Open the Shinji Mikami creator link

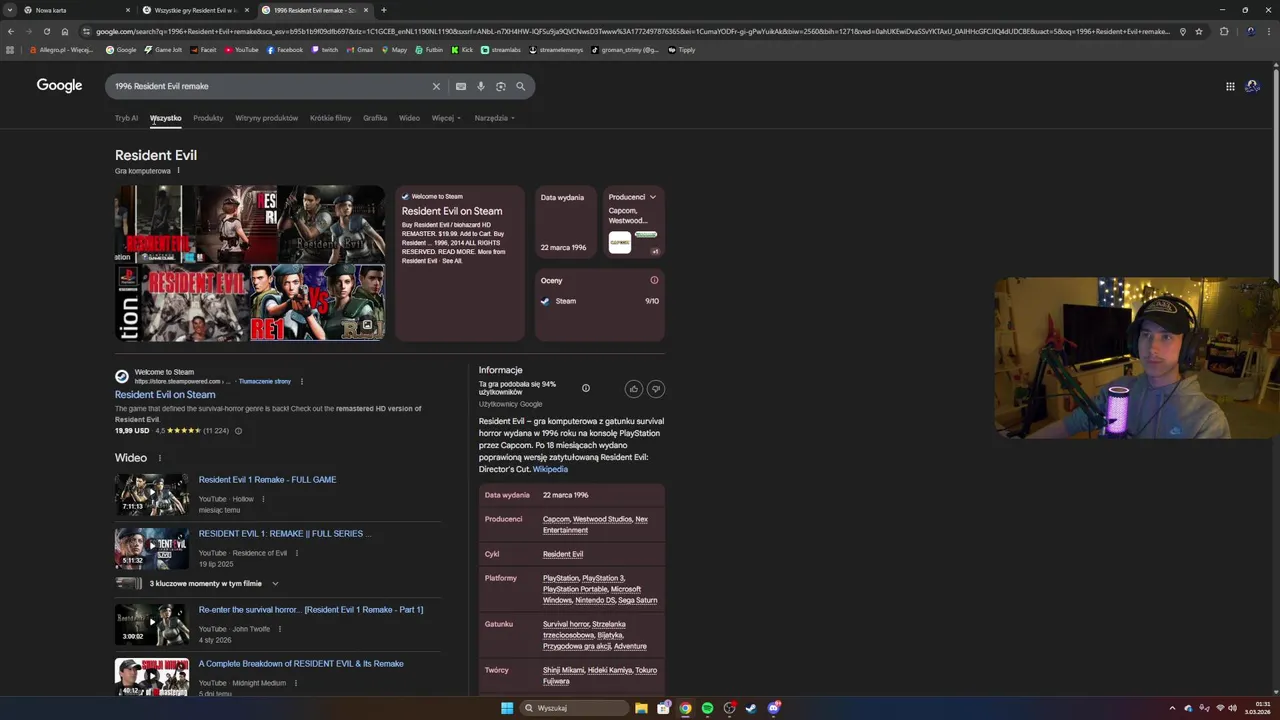pyautogui.click(x=563, y=670)
